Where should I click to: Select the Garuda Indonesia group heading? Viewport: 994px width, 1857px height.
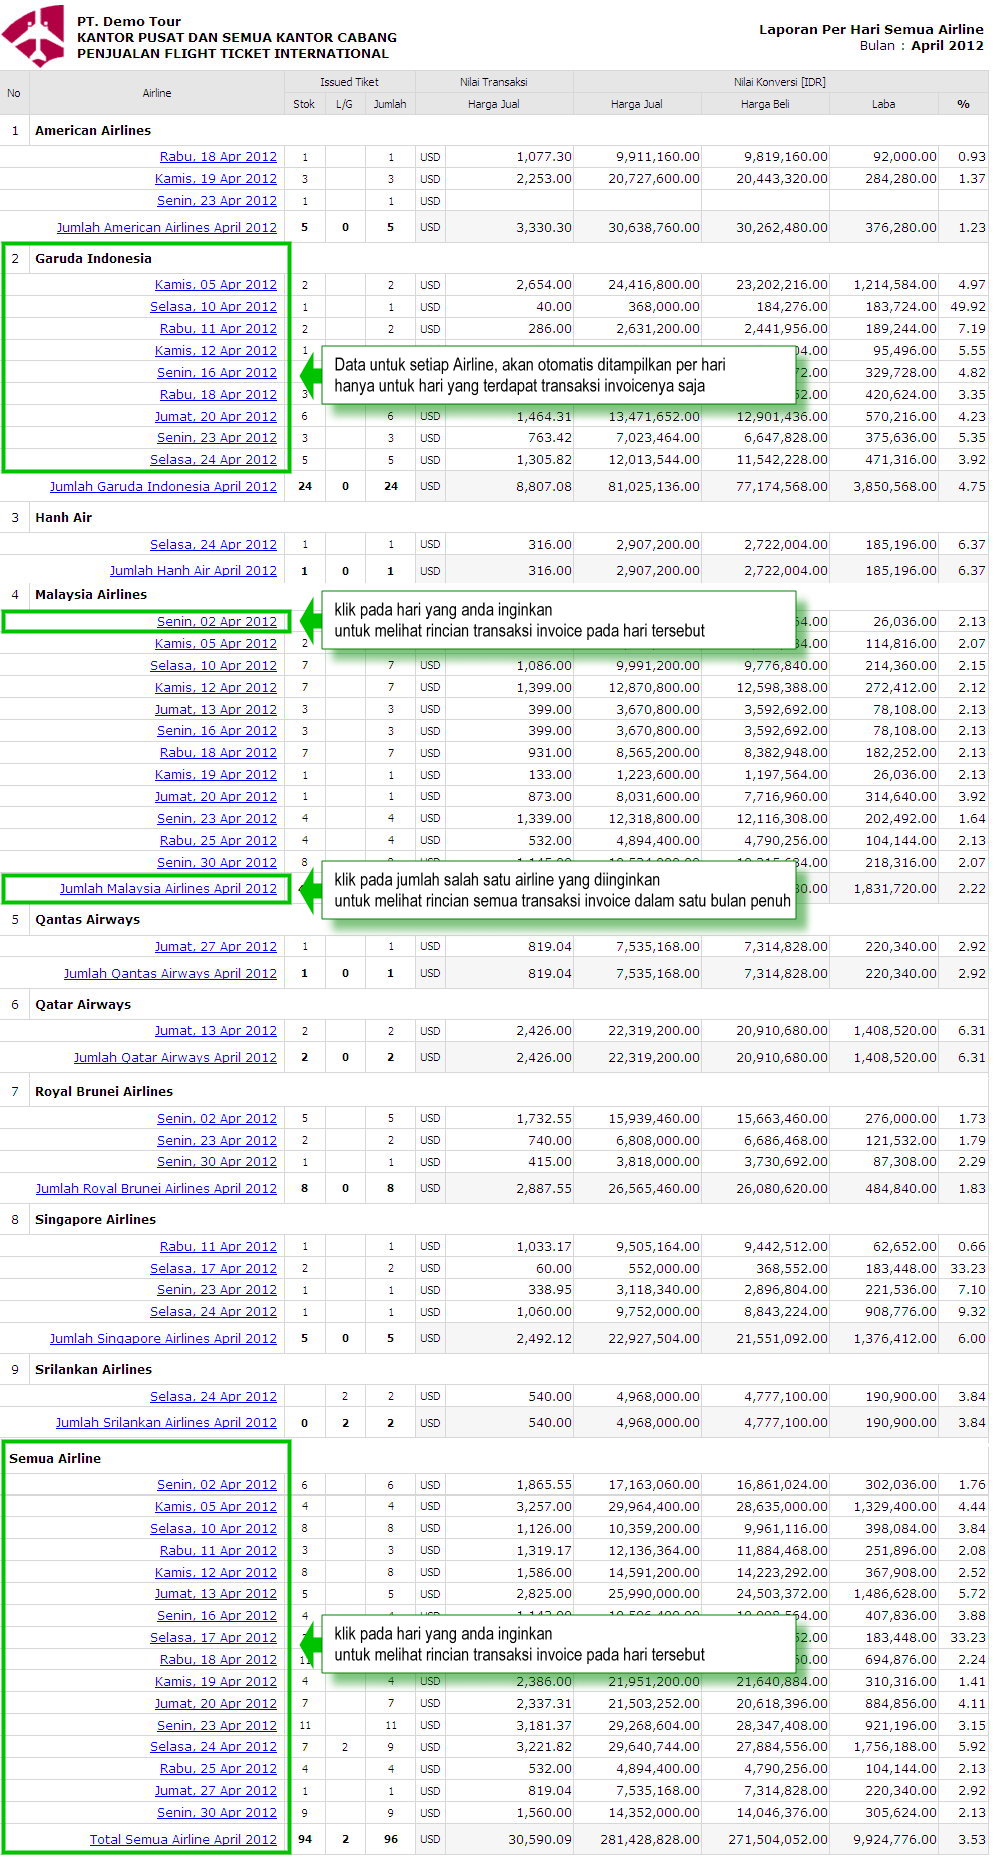(93, 259)
